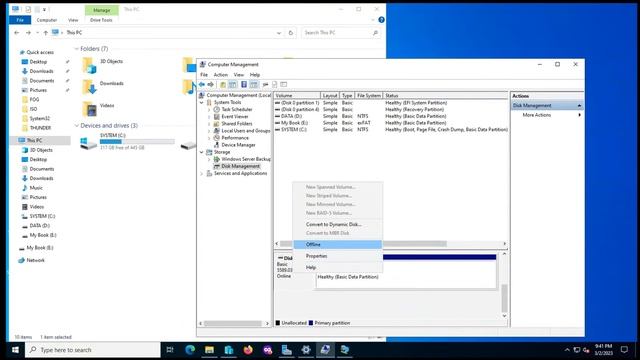Open the FOG folder in Quick access
This screenshot has width=640, height=360.
(34, 100)
